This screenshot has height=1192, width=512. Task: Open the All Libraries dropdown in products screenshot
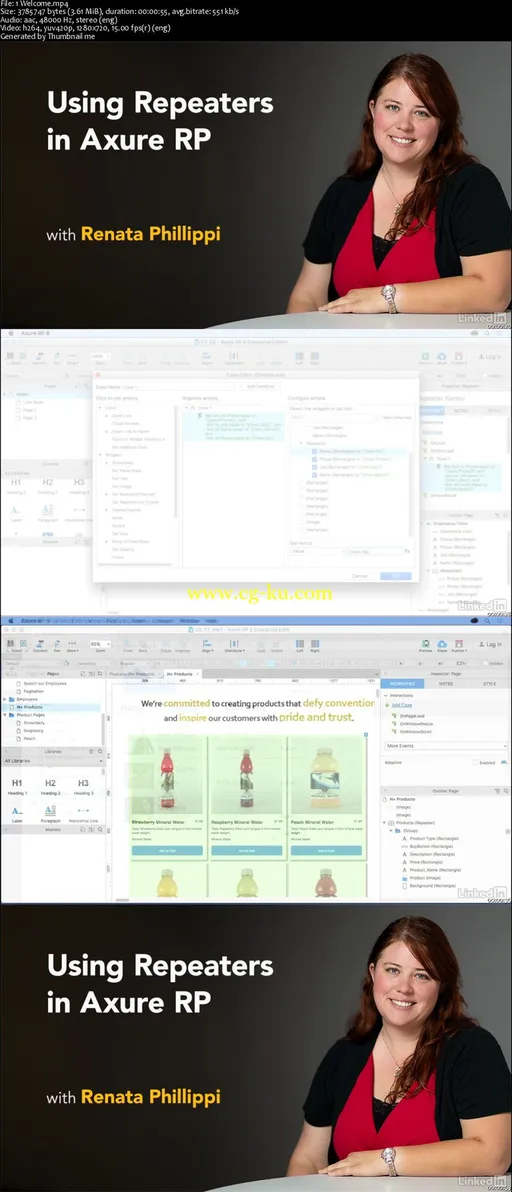click(53, 760)
